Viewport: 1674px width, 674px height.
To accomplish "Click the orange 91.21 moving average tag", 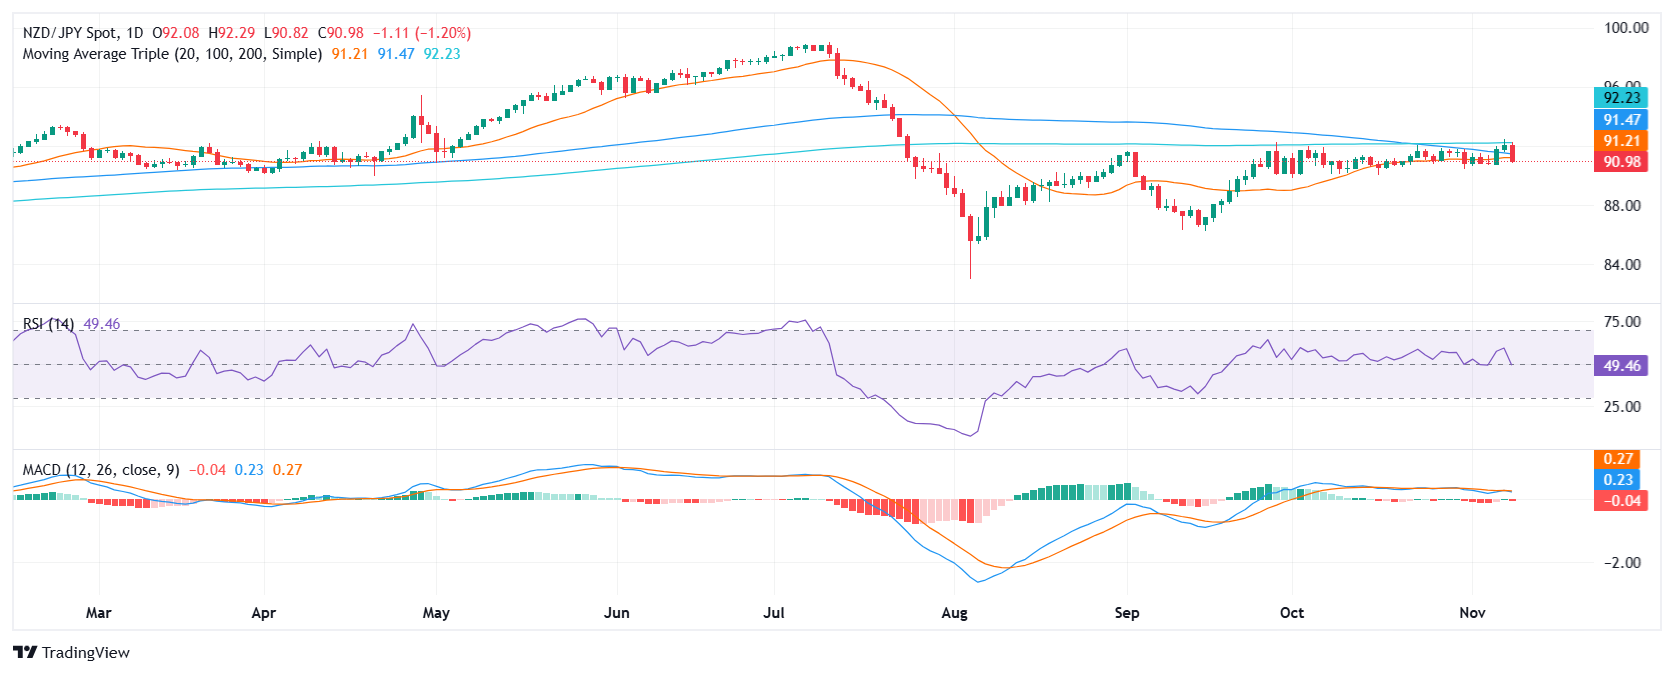I will (1620, 141).
